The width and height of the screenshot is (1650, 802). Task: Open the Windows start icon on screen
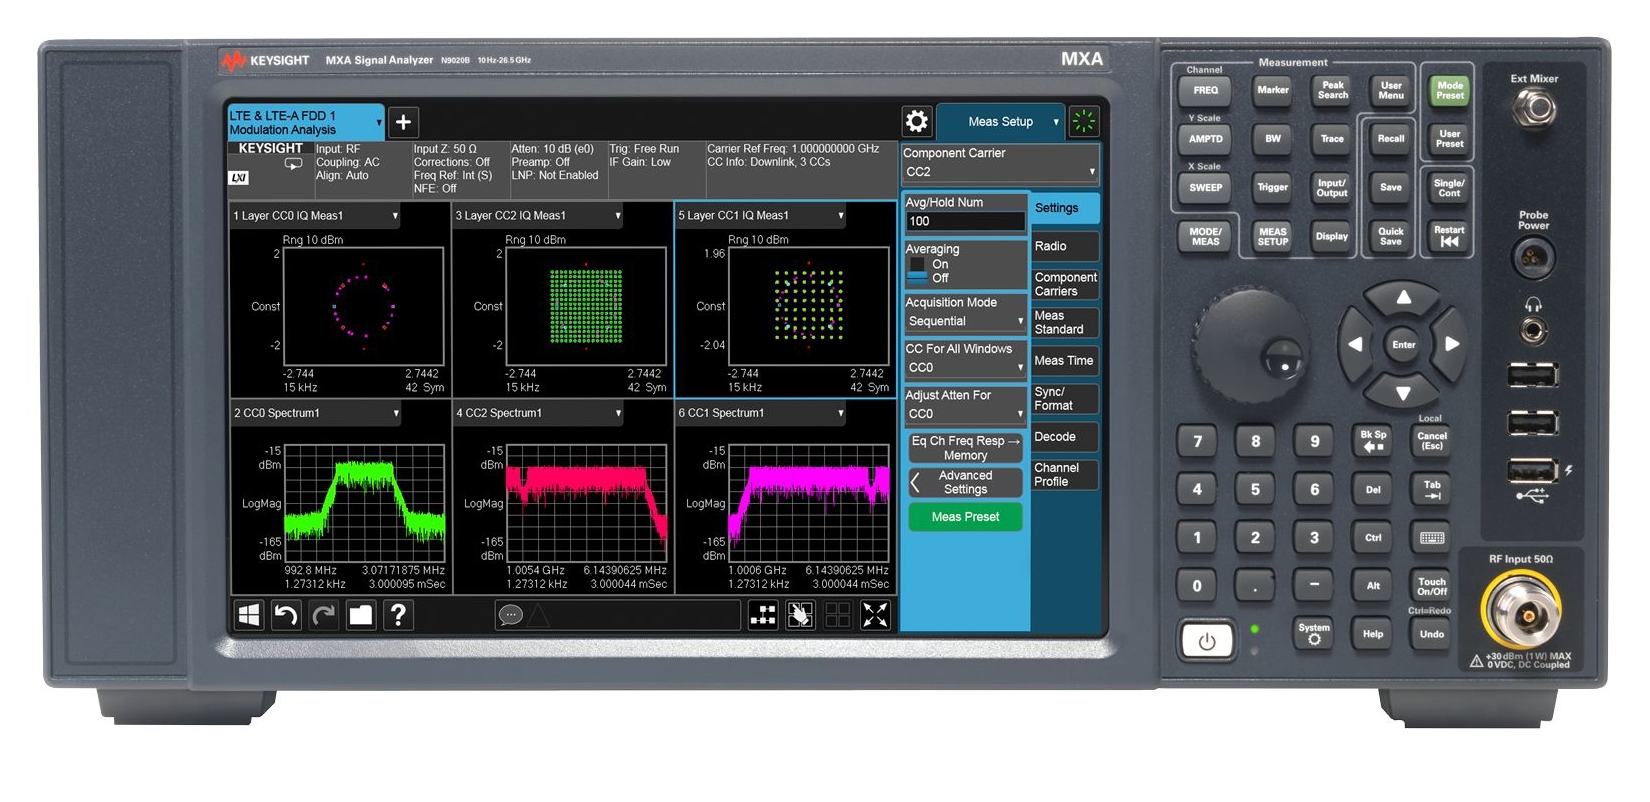(248, 615)
